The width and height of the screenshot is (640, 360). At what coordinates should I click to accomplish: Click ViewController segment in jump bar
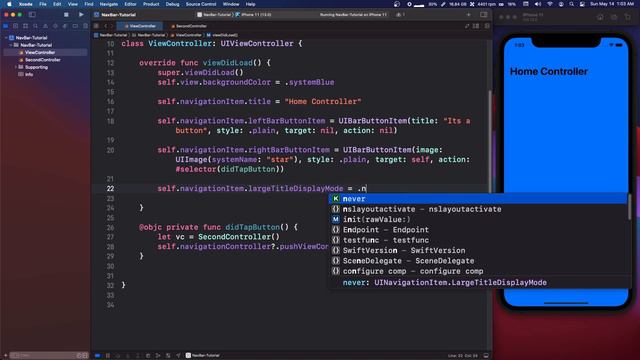(186, 35)
